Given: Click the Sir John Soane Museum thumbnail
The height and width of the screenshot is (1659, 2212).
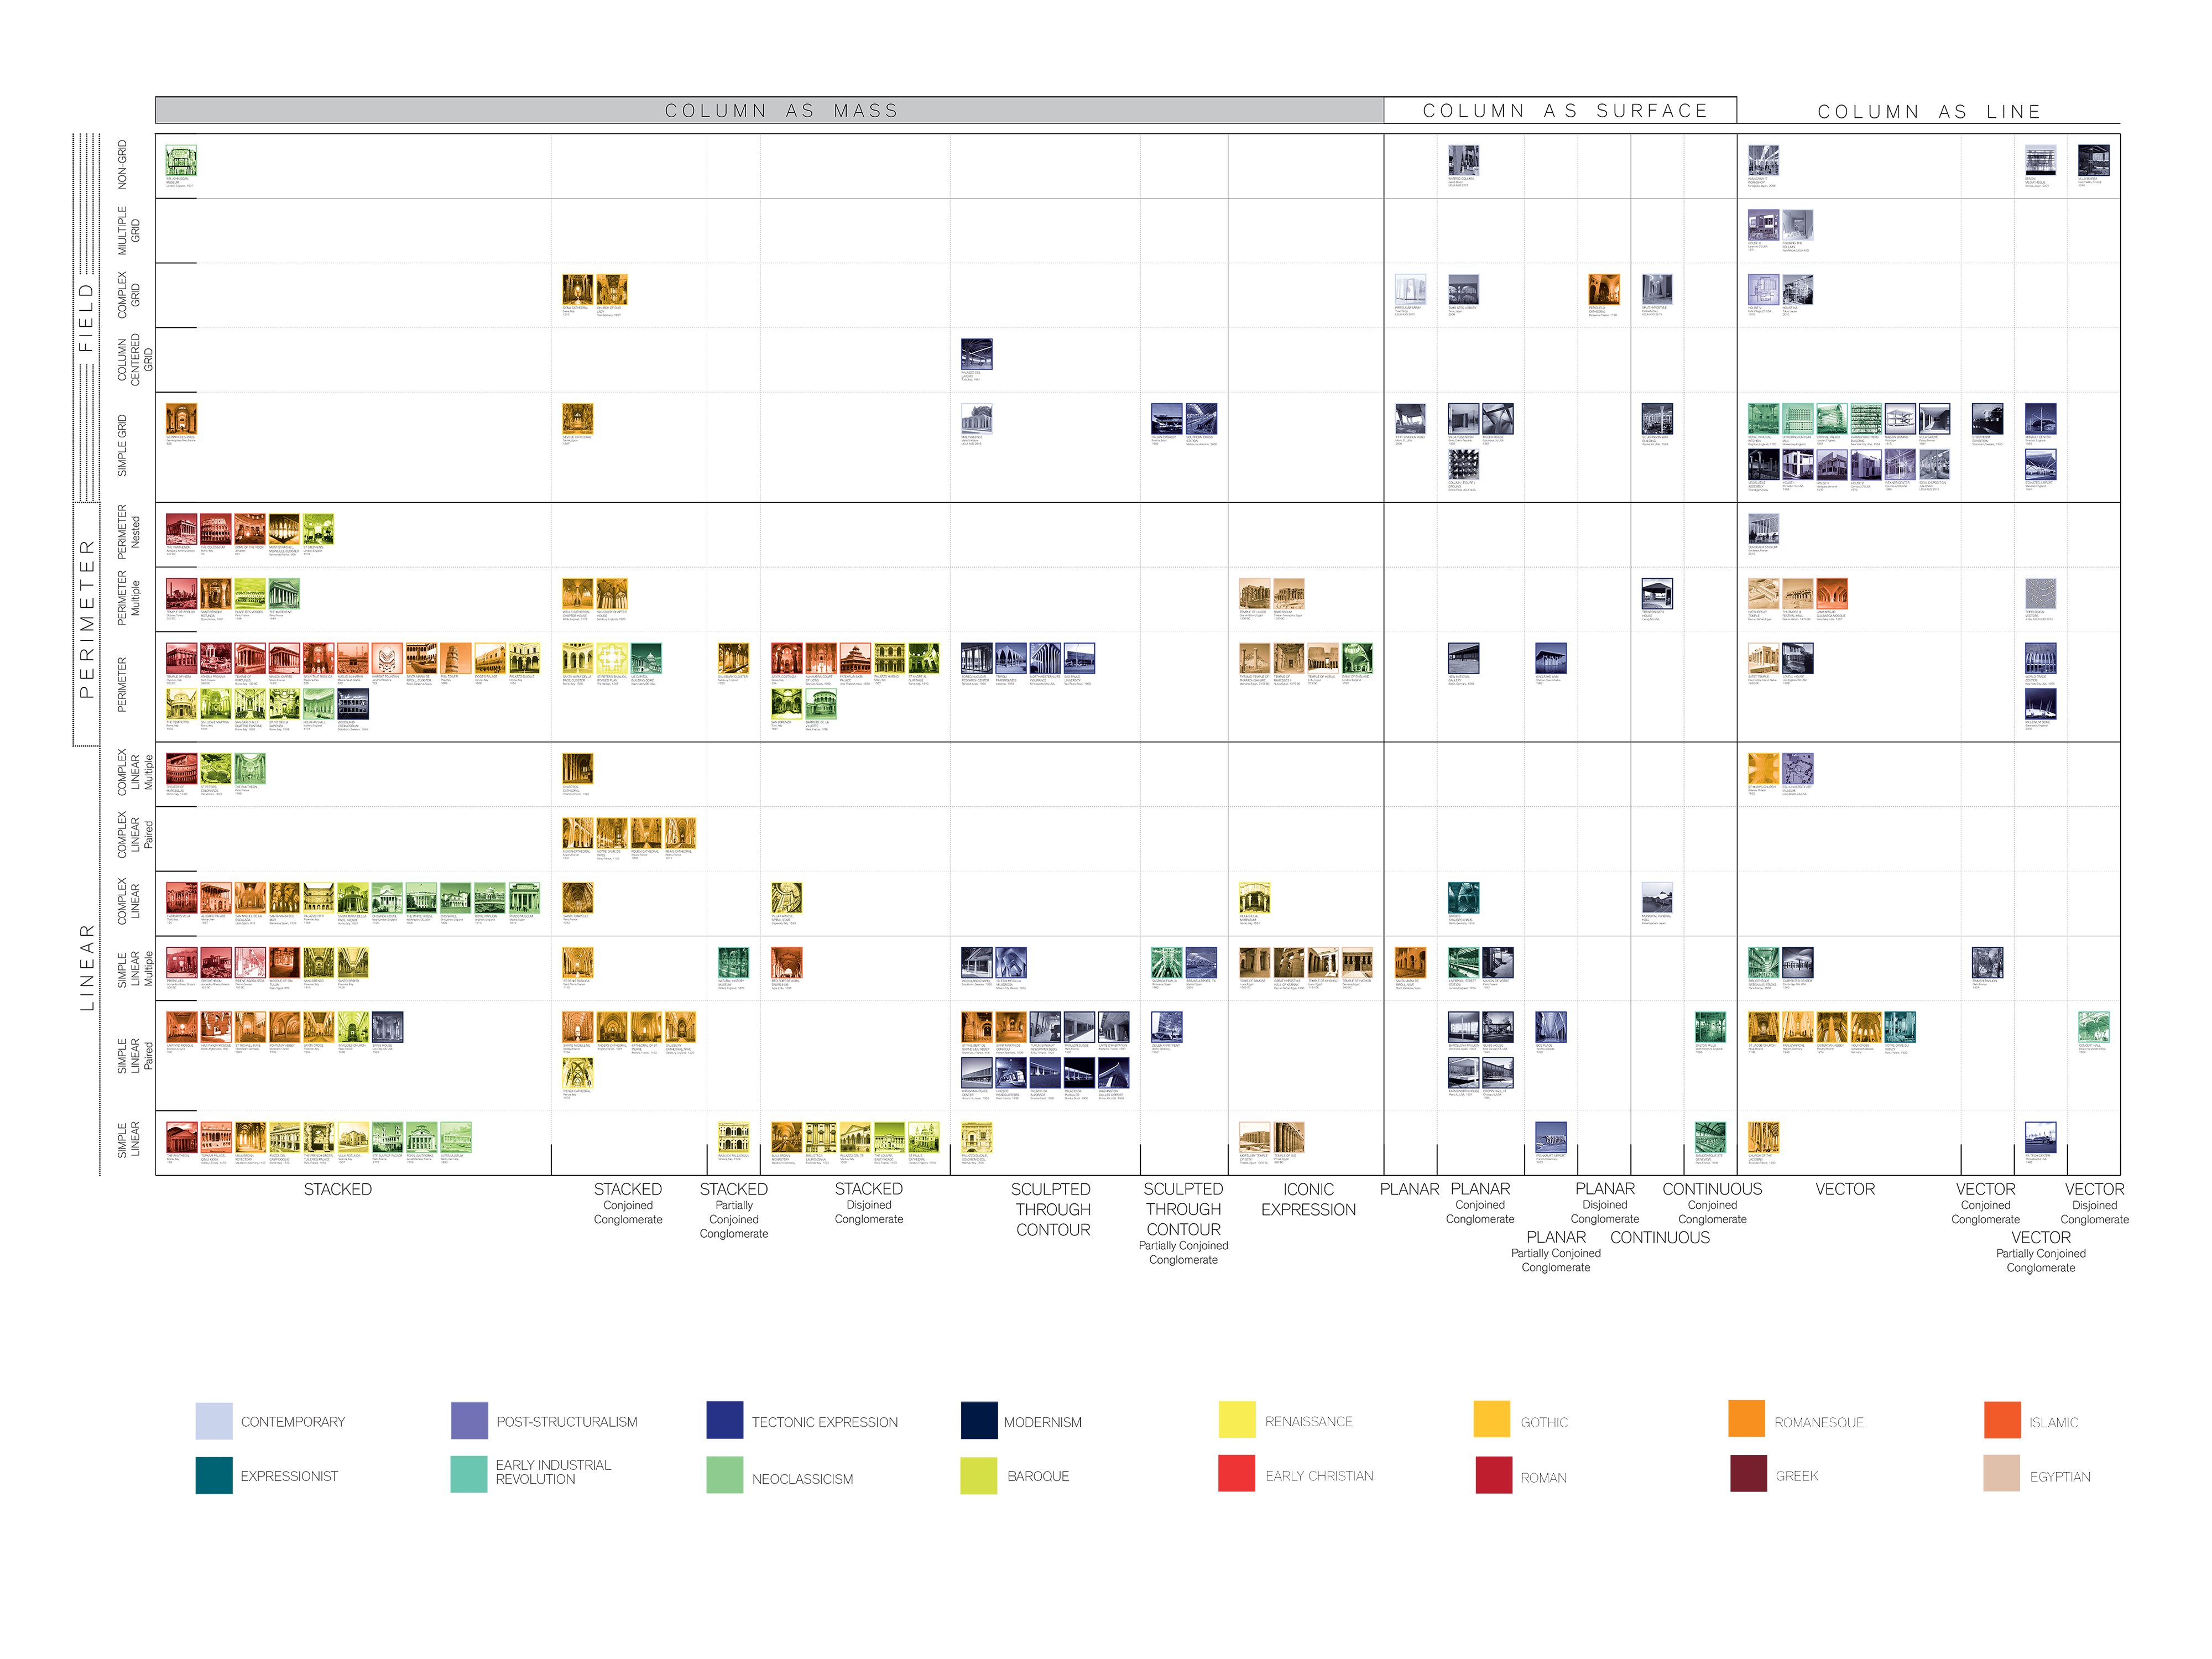Looking at the screenshot, I should (181, 160).
